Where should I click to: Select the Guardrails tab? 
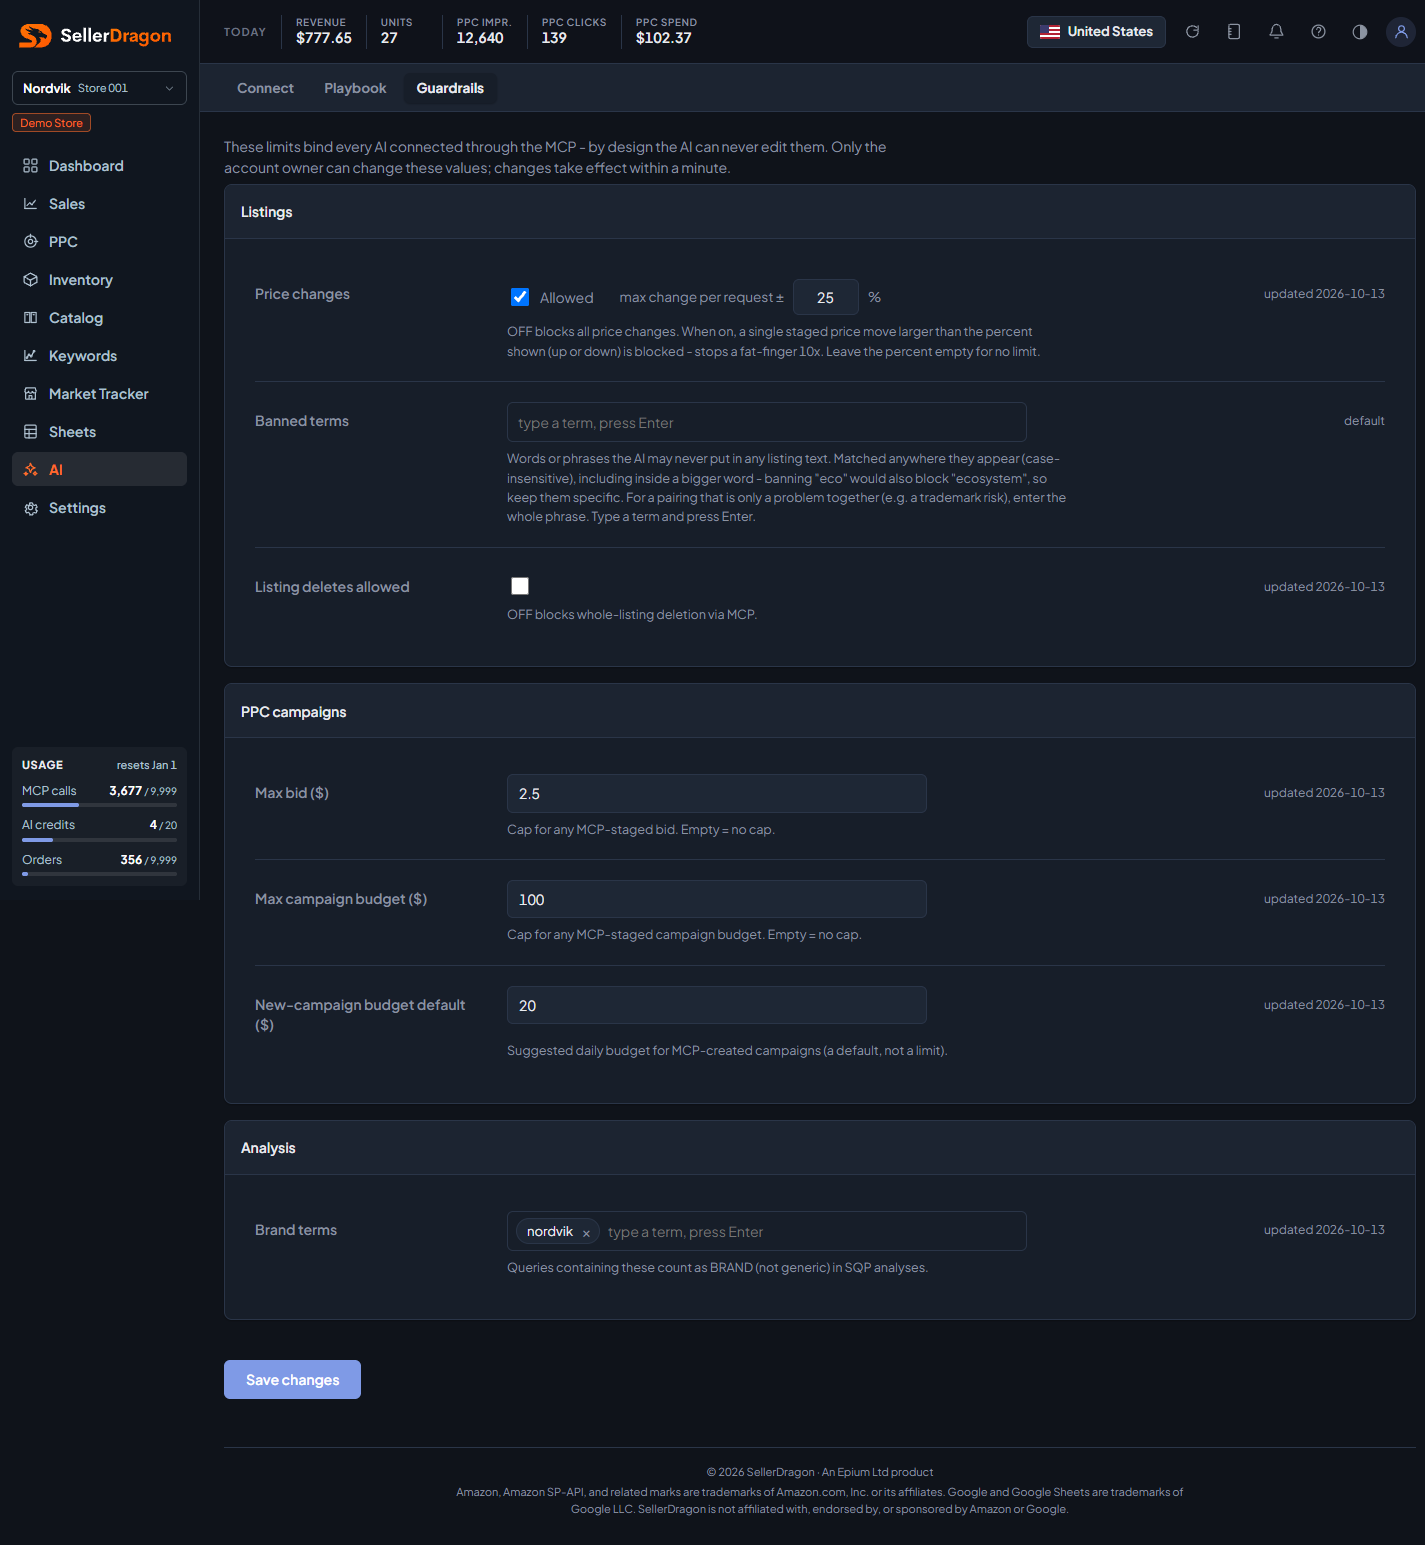coord(450,88)
